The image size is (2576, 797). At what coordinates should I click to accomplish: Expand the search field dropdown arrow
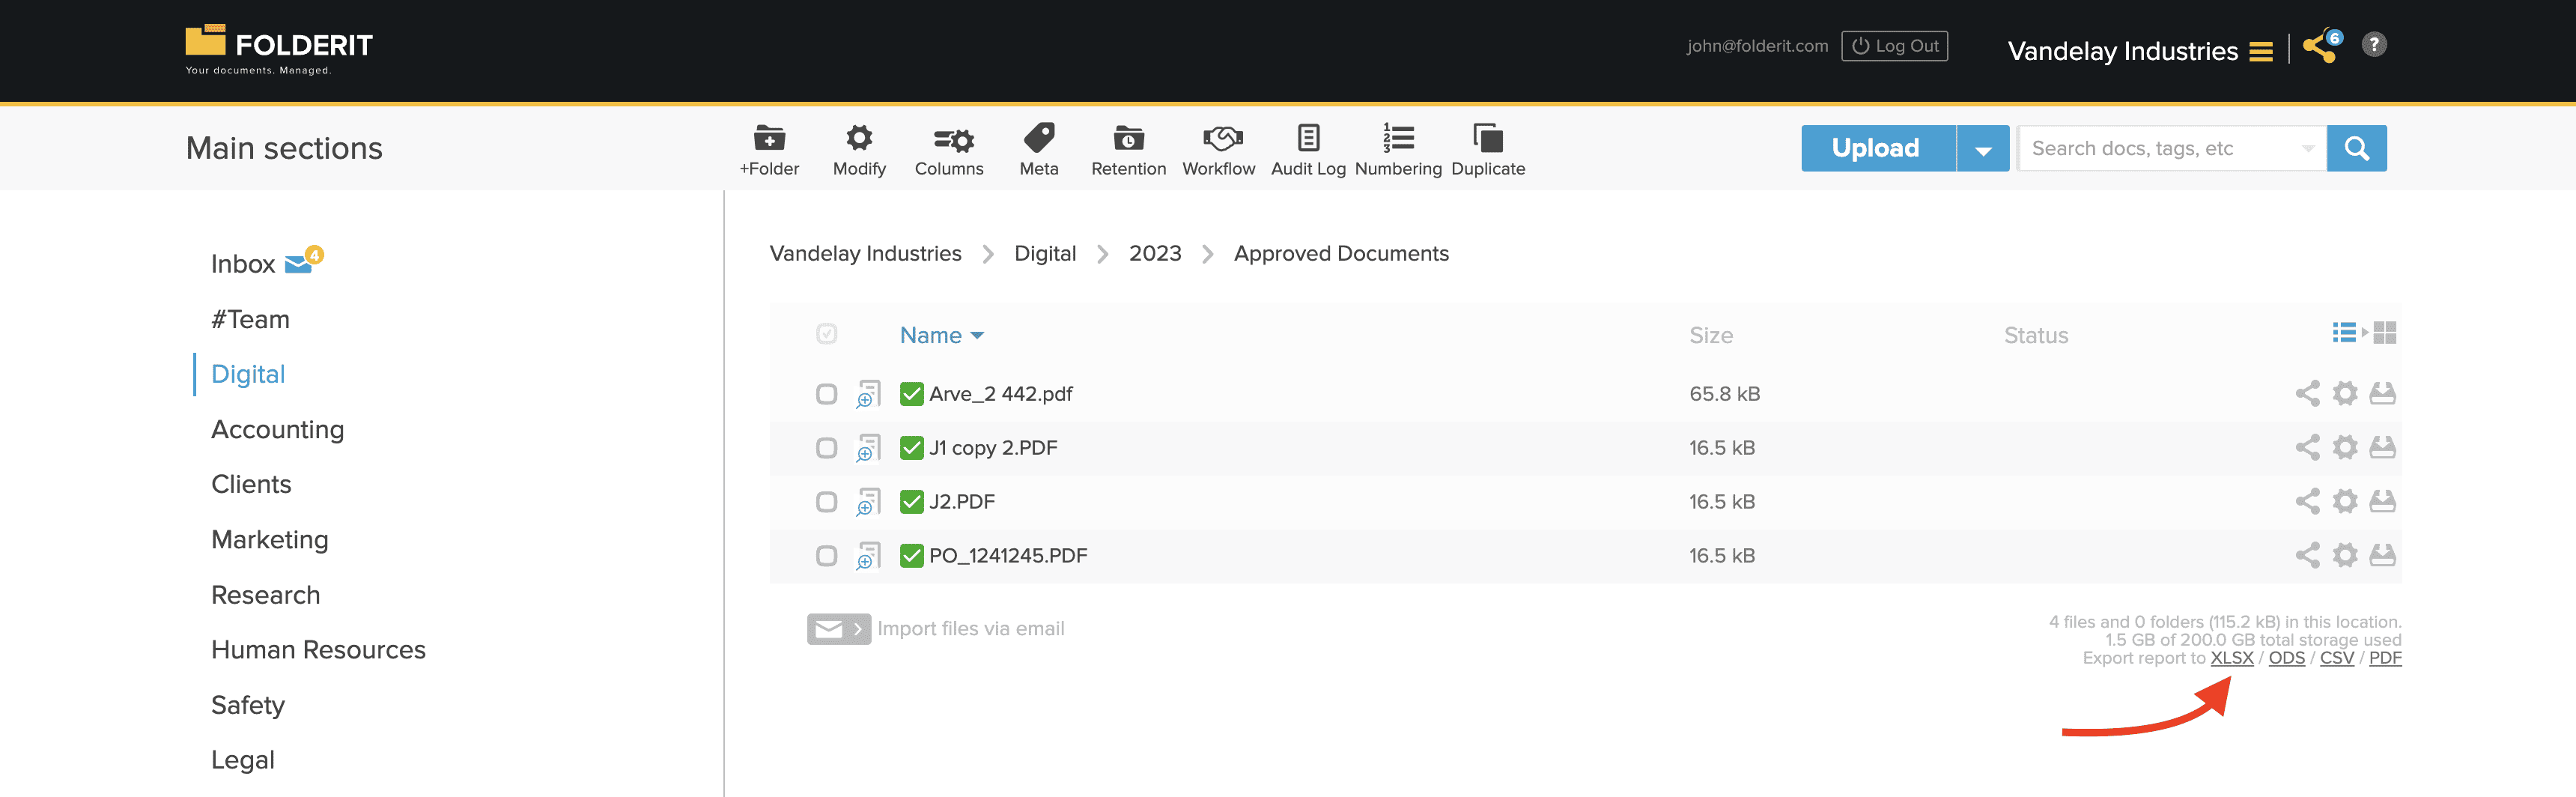click(2307, 149)
